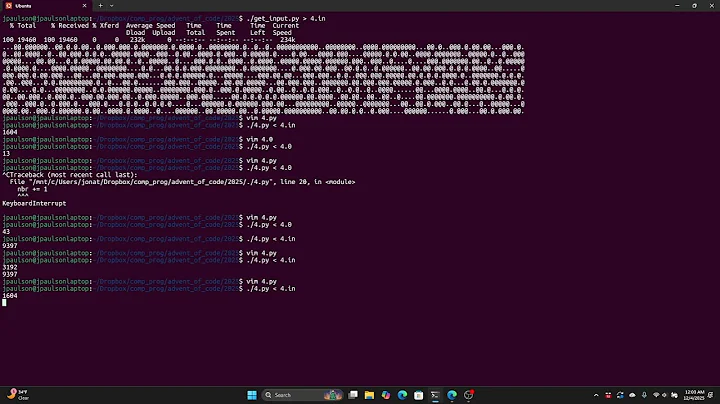The height and width of the screenshot is (404, 720).
Task: Click the Ubuntu logo on the tab
Action: (9, 6)
